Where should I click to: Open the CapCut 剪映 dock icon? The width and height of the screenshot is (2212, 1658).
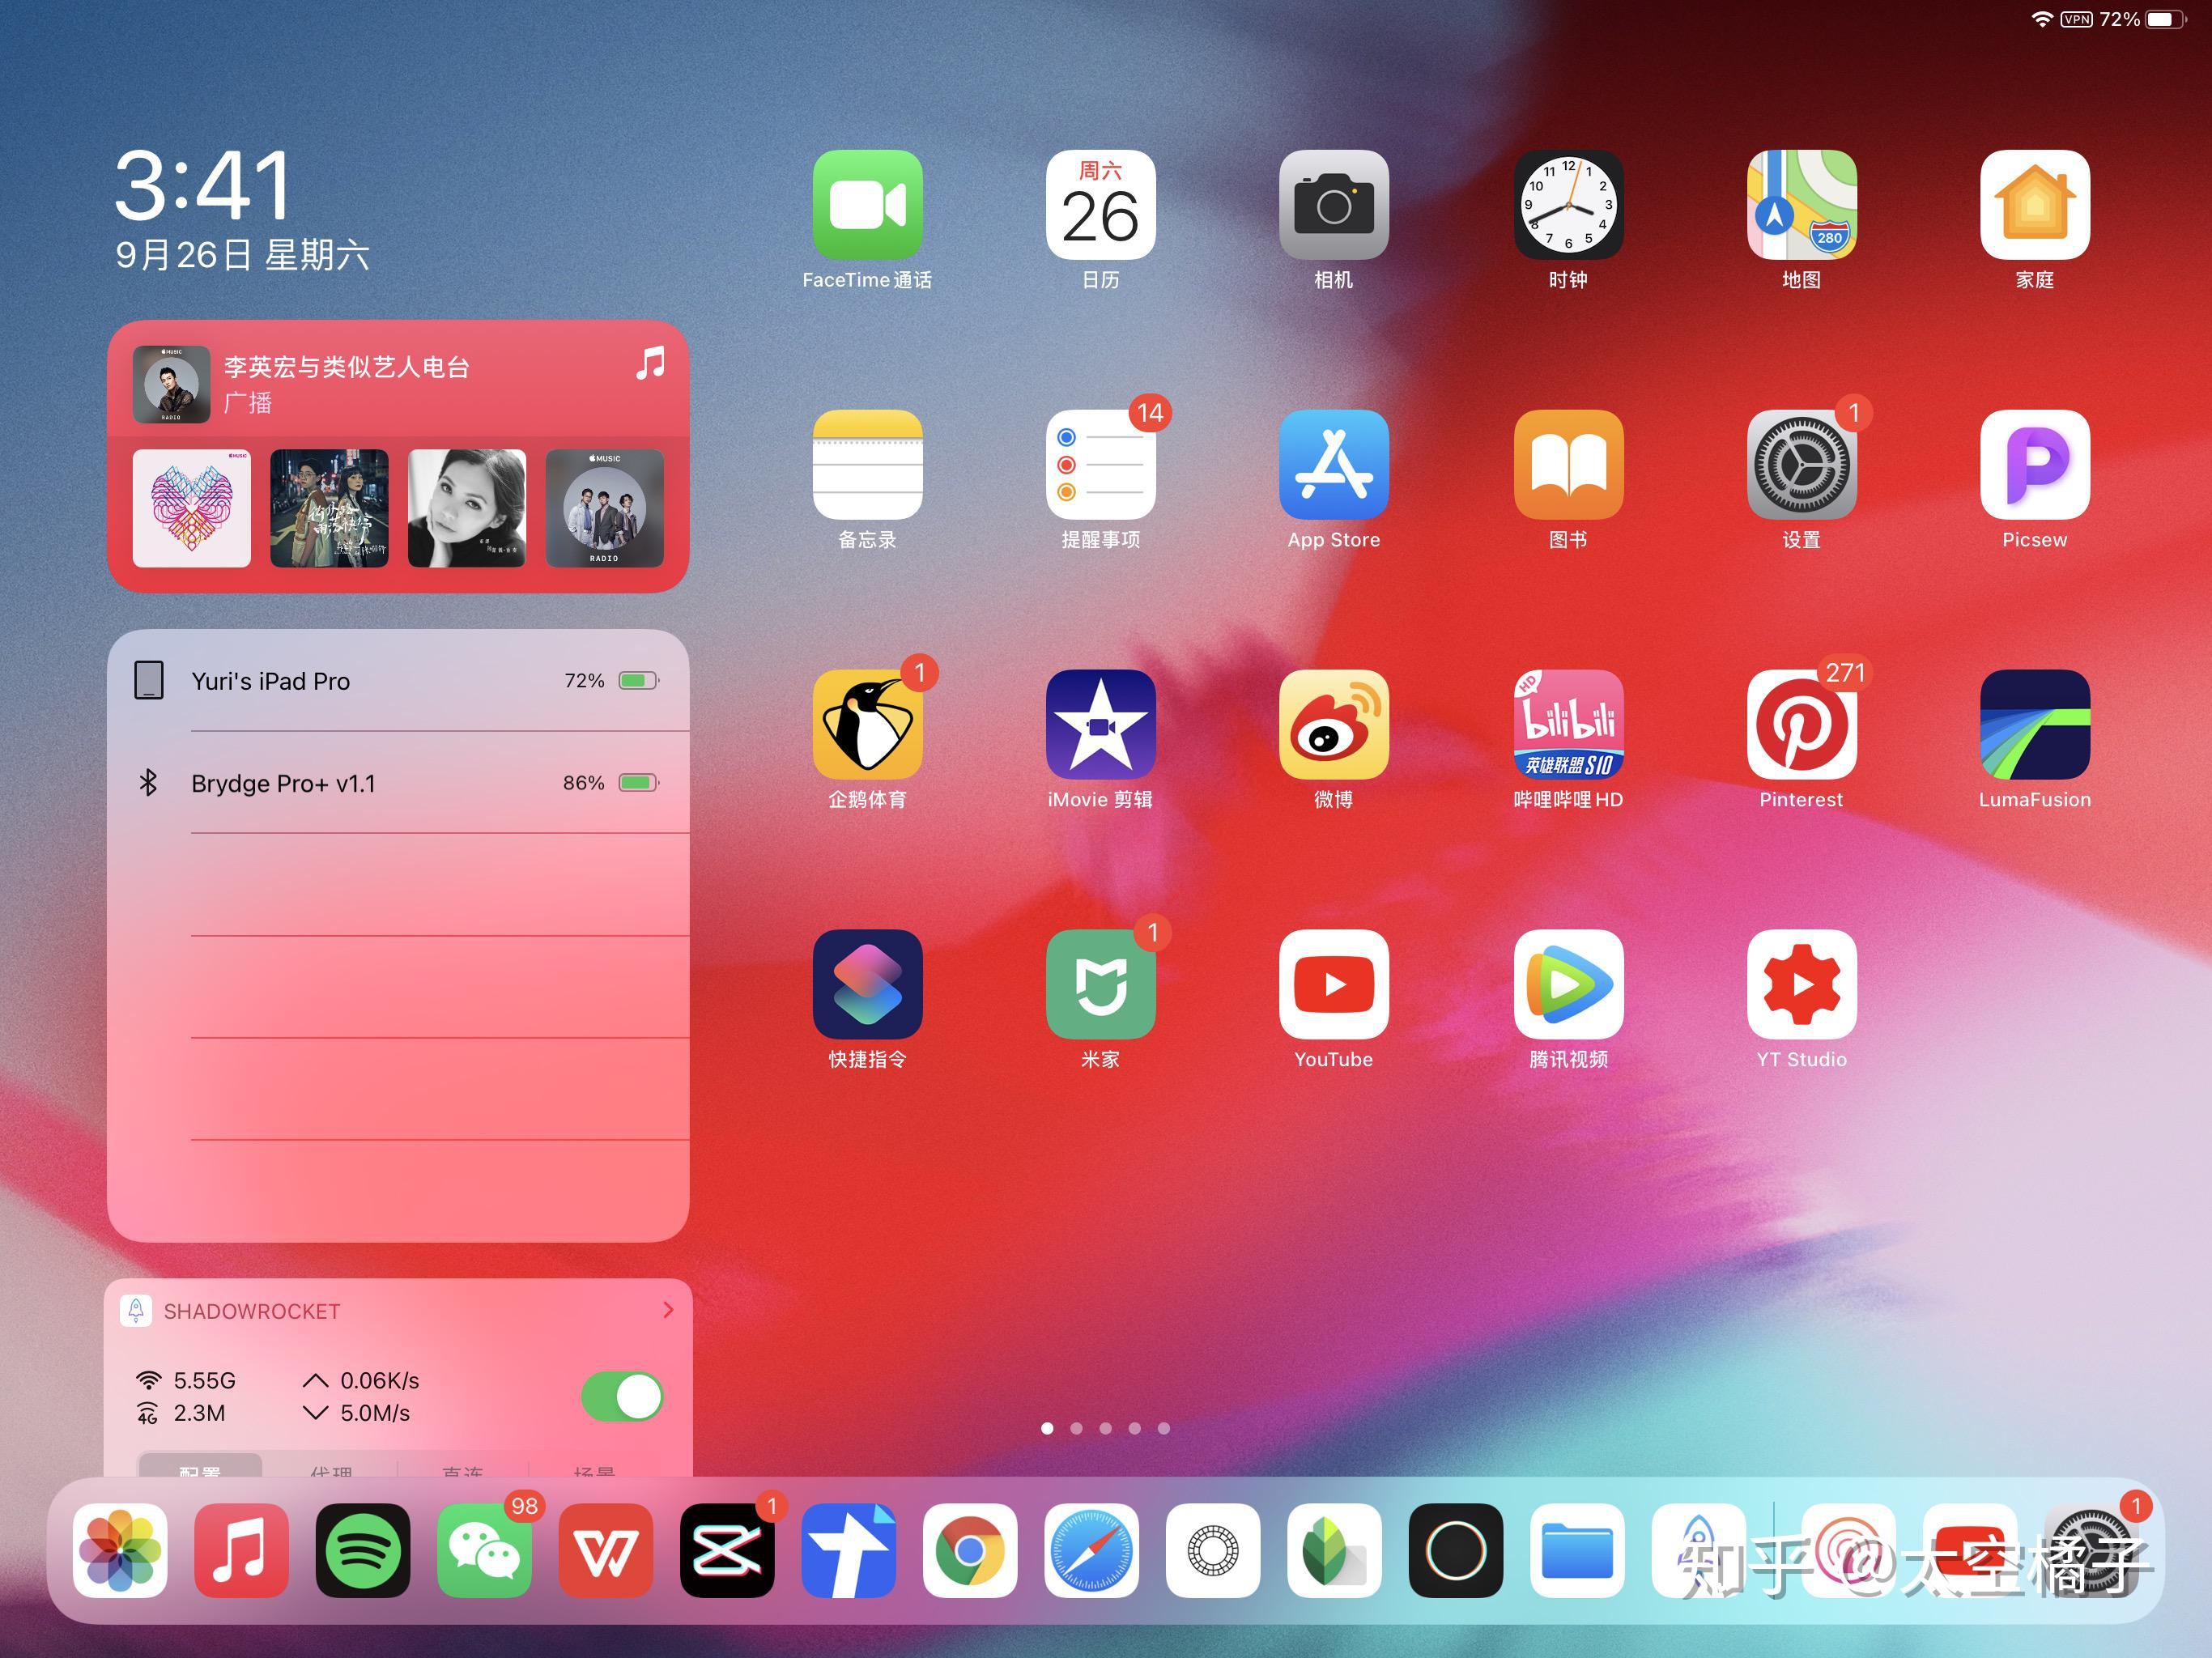[x=727, y=1550]
